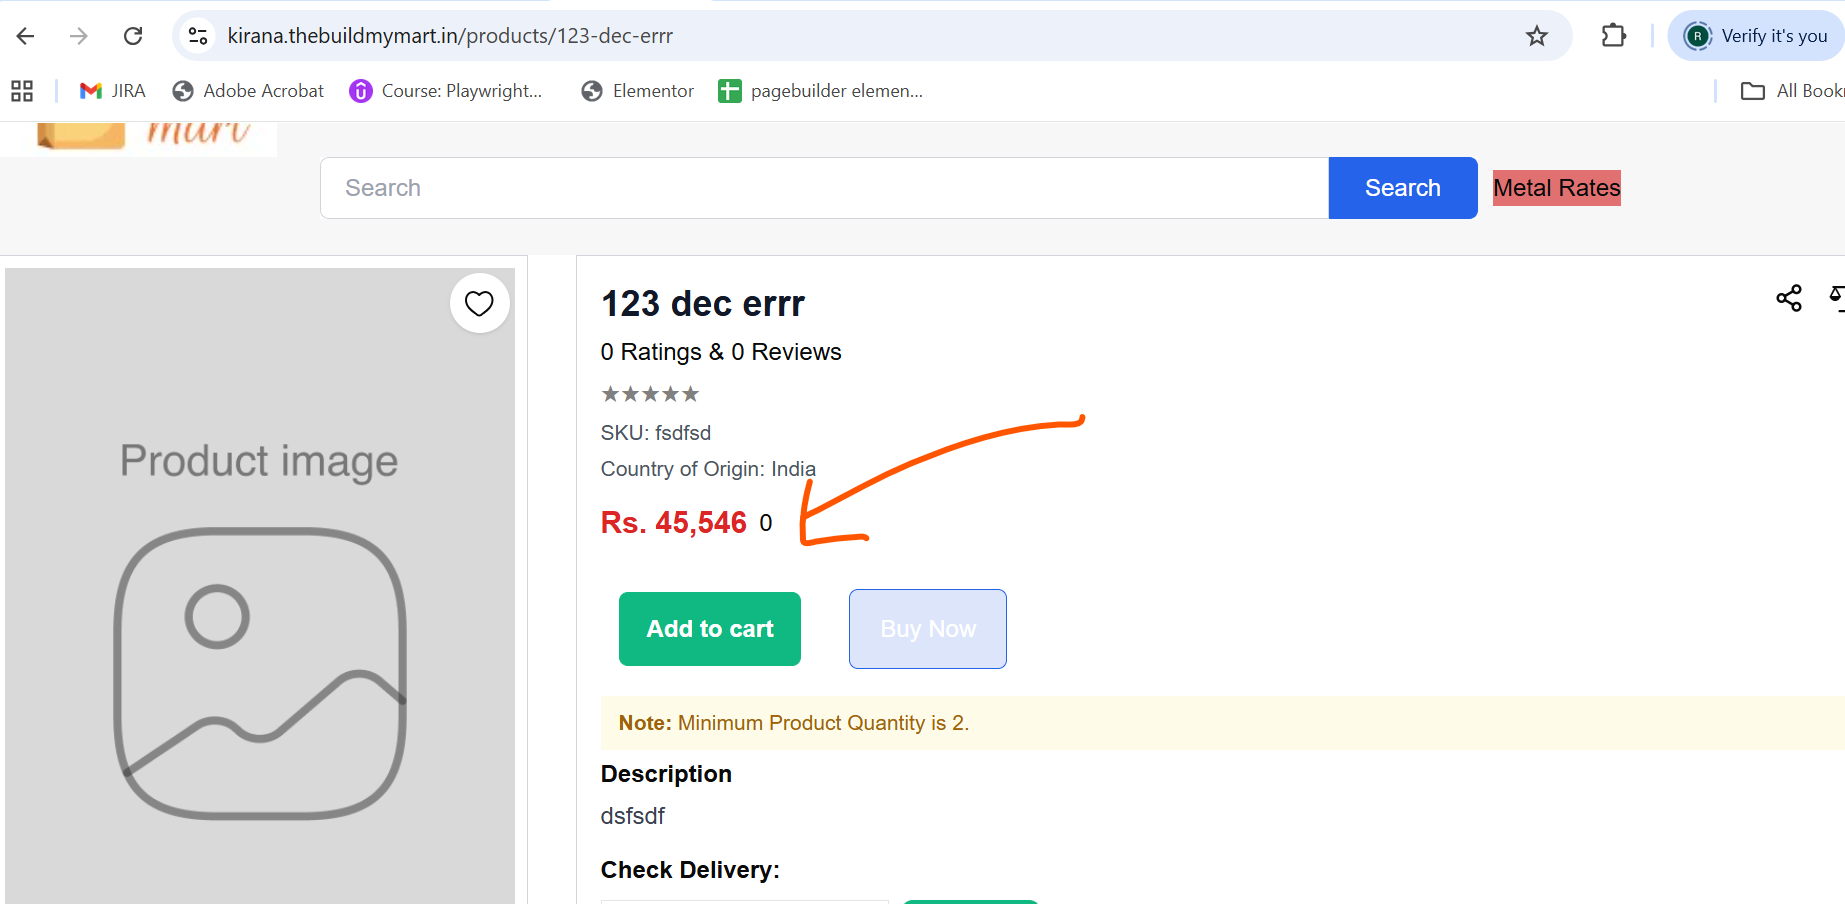Open the Metal Rates link
The image size is (1845, 904).
(1557, 188)
